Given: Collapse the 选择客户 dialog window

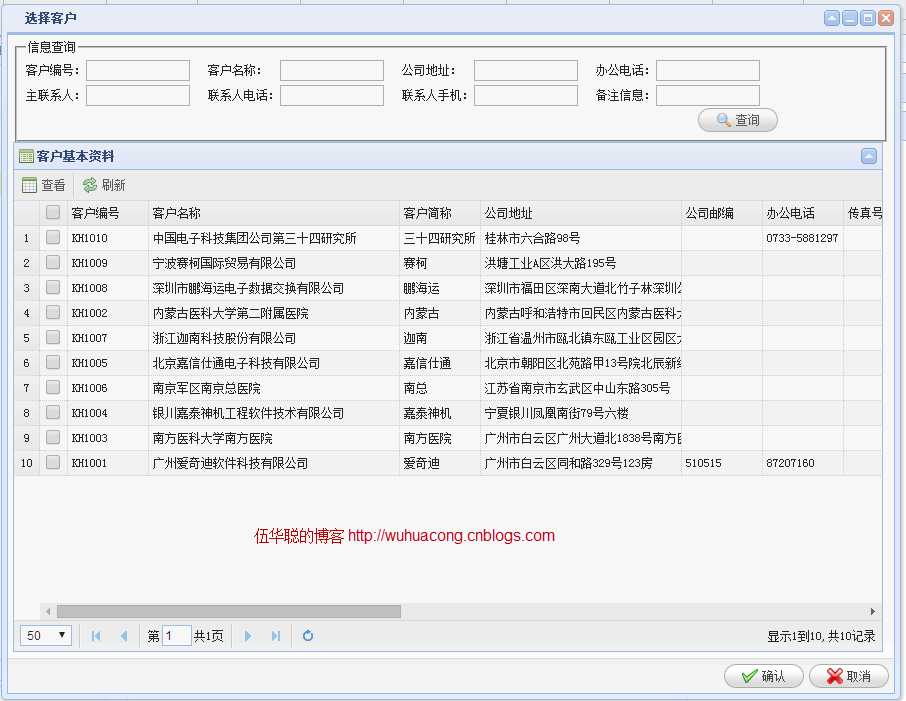Looking at the screenshot, I should click(x=831, y=18).
